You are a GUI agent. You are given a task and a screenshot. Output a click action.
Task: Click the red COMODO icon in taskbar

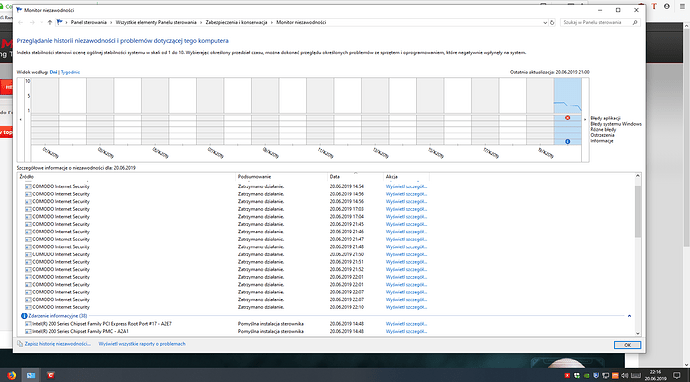click(x=51, y=375)
